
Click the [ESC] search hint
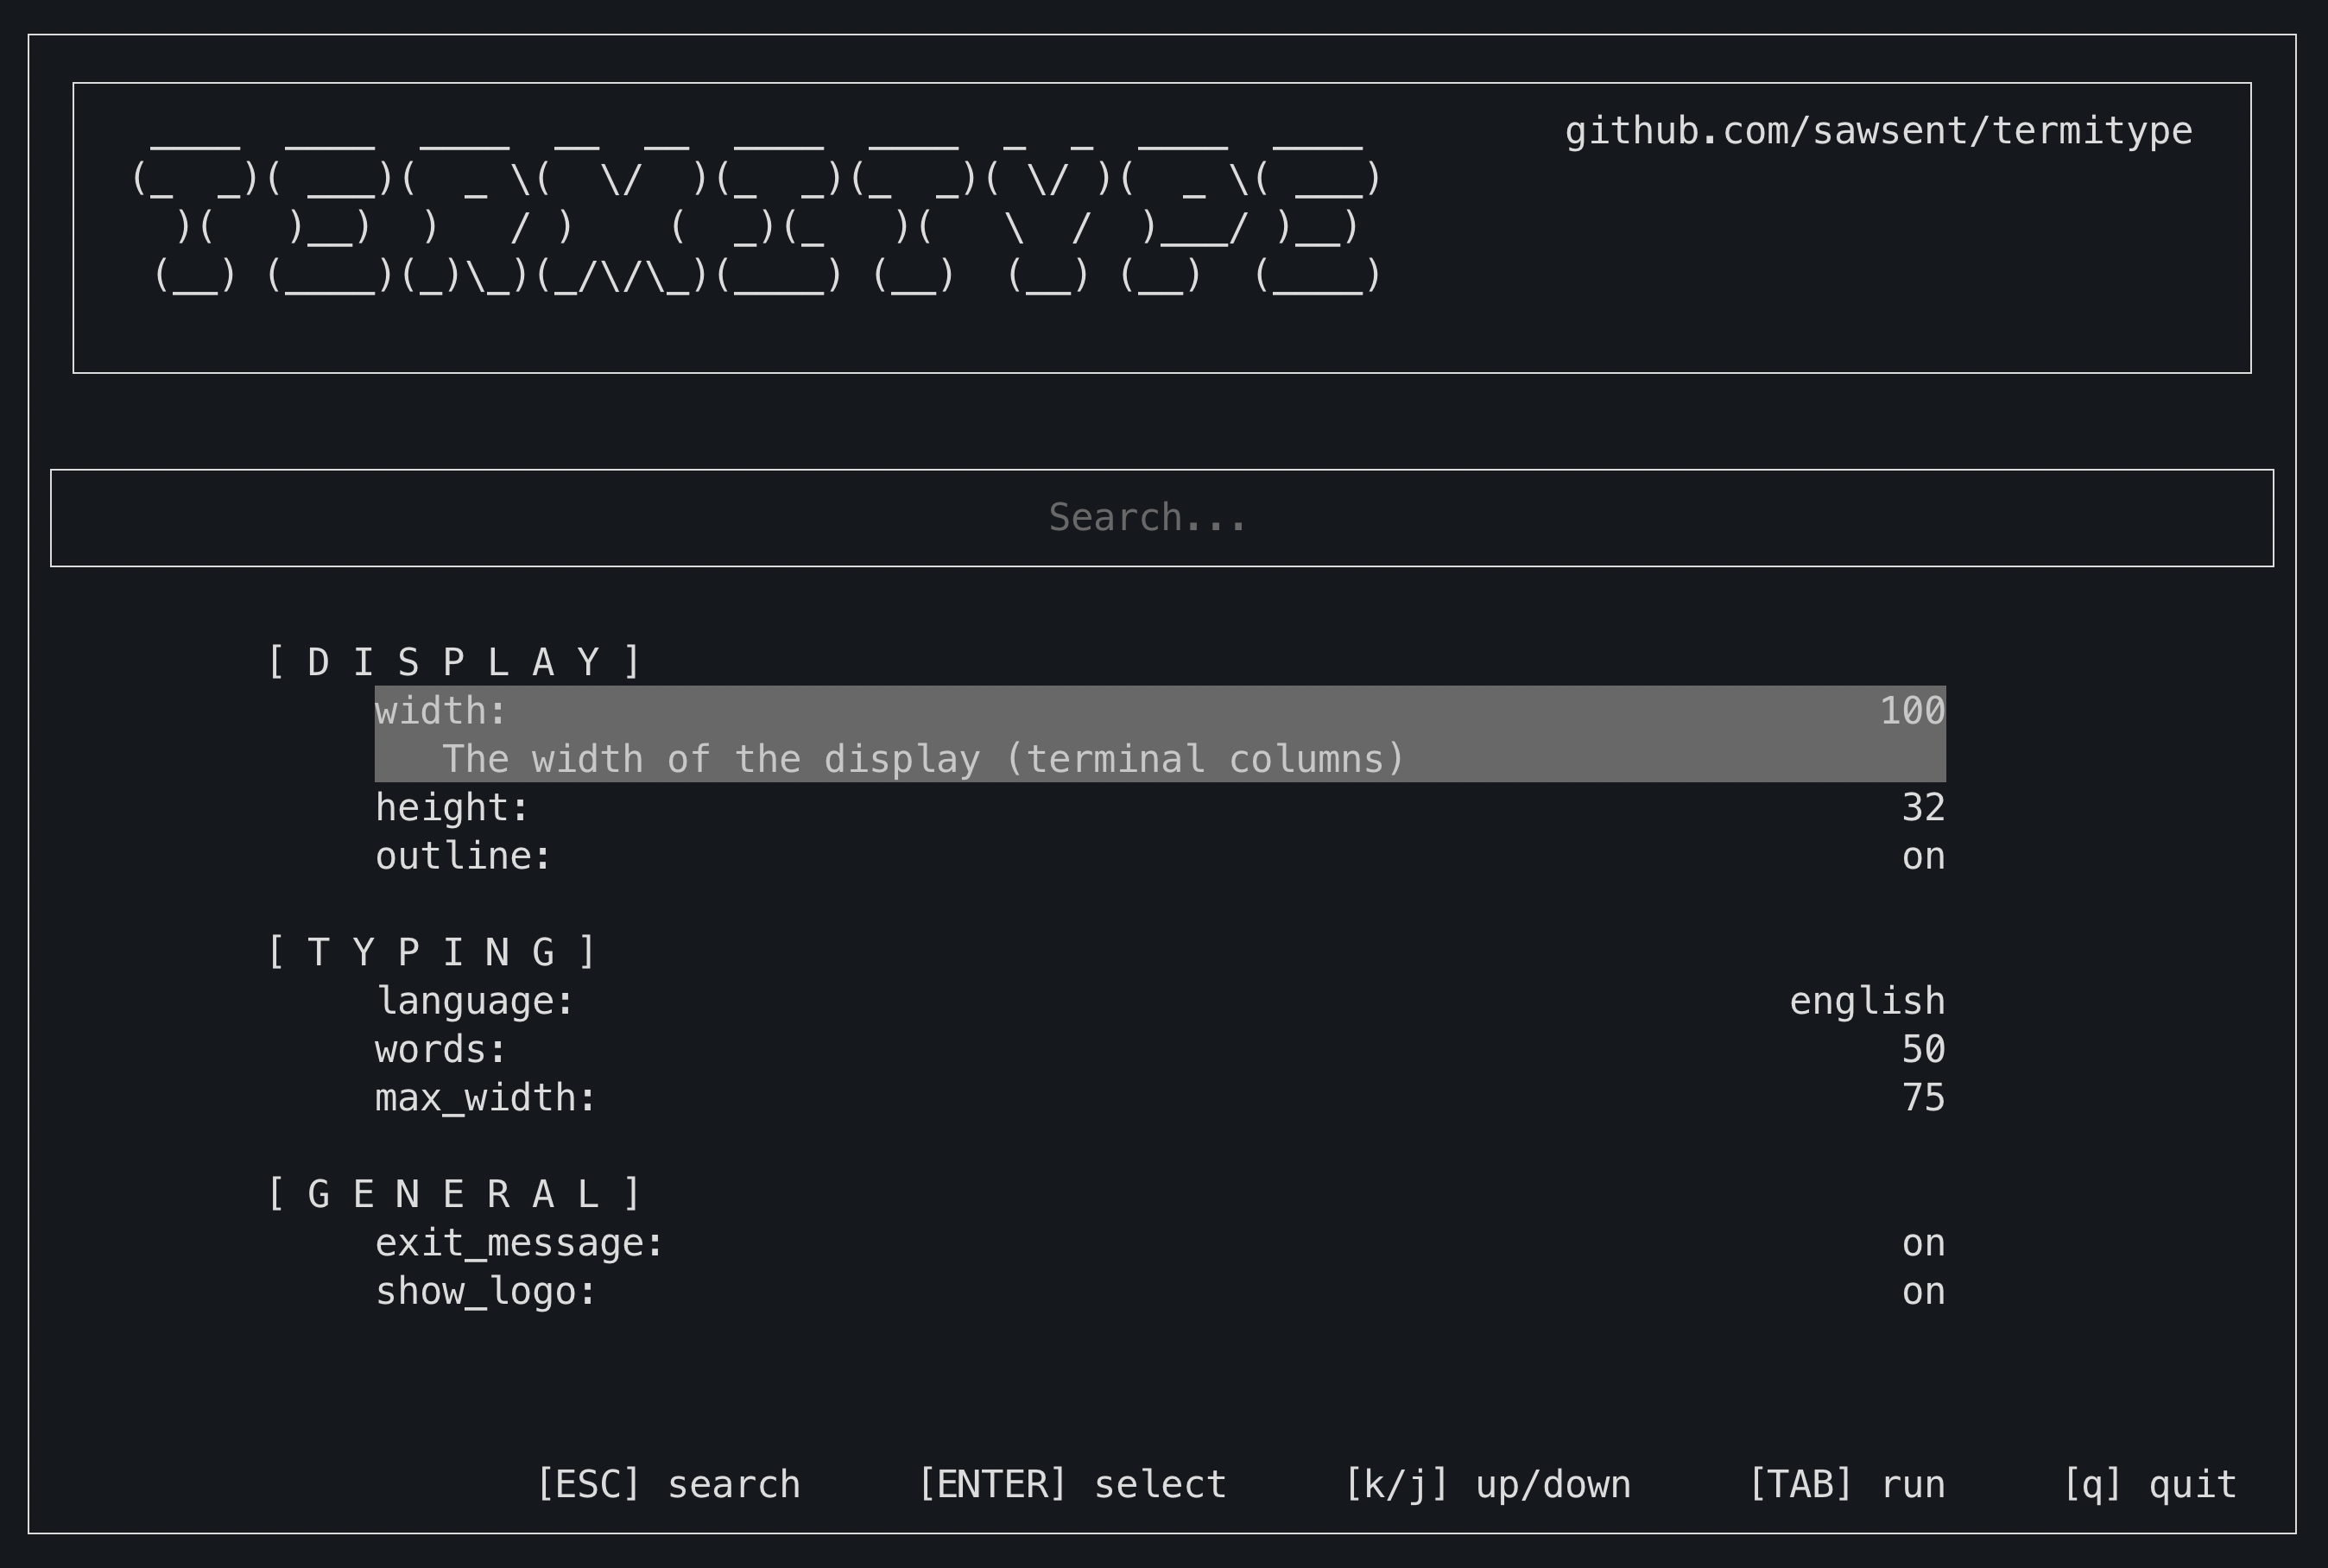(x=669, y=1485)
